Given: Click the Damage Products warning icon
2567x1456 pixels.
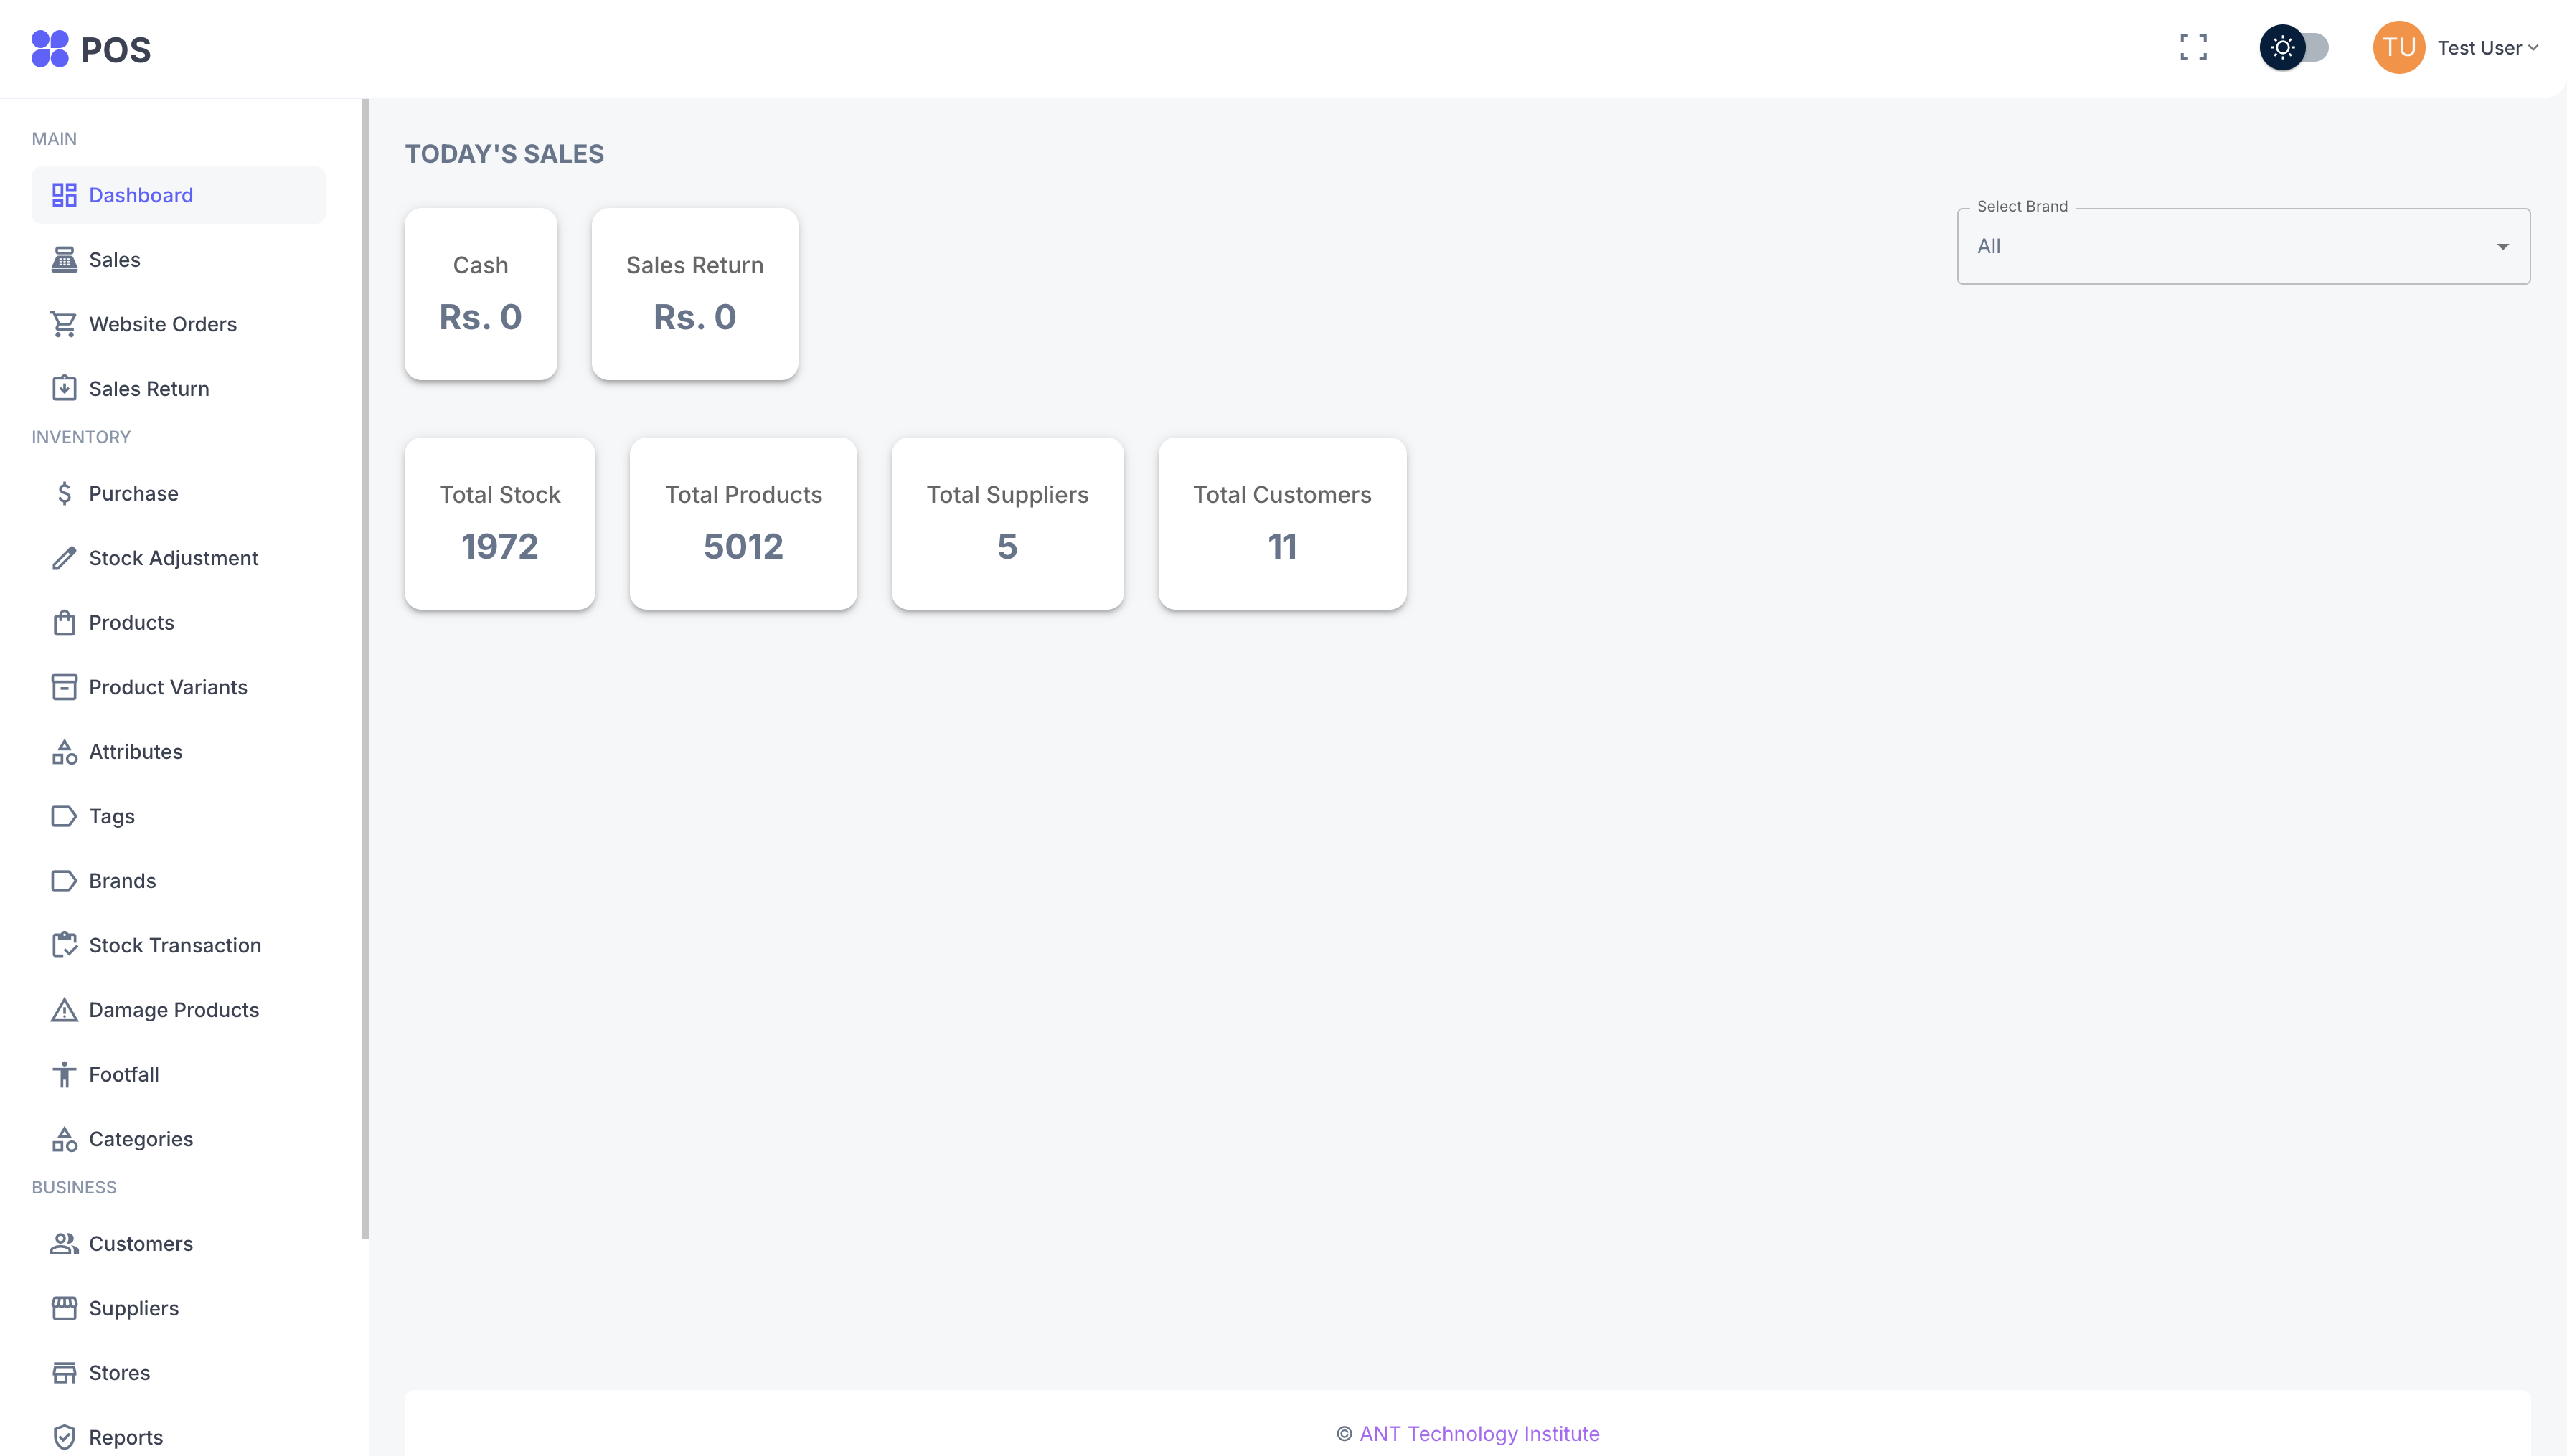Looking at the screenshot, I should coord(64,1010).
